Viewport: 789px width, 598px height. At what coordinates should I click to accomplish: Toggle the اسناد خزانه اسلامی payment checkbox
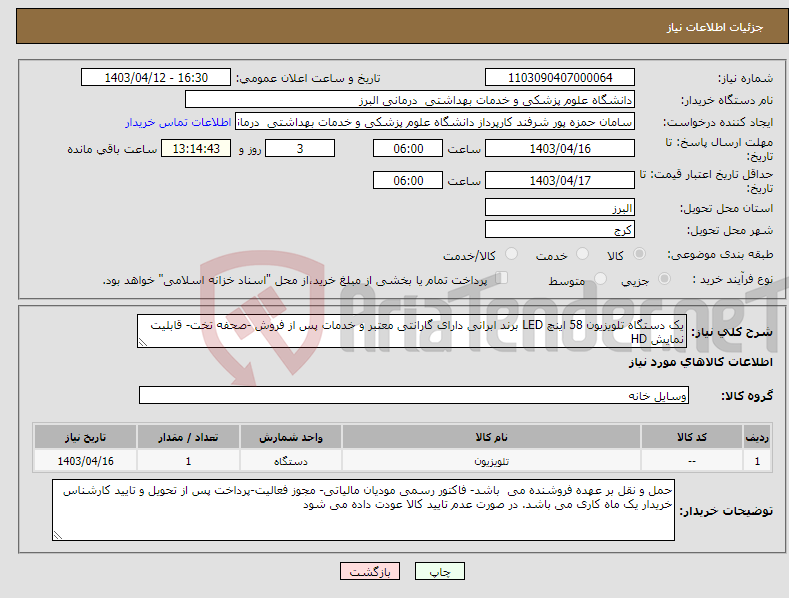502,278
